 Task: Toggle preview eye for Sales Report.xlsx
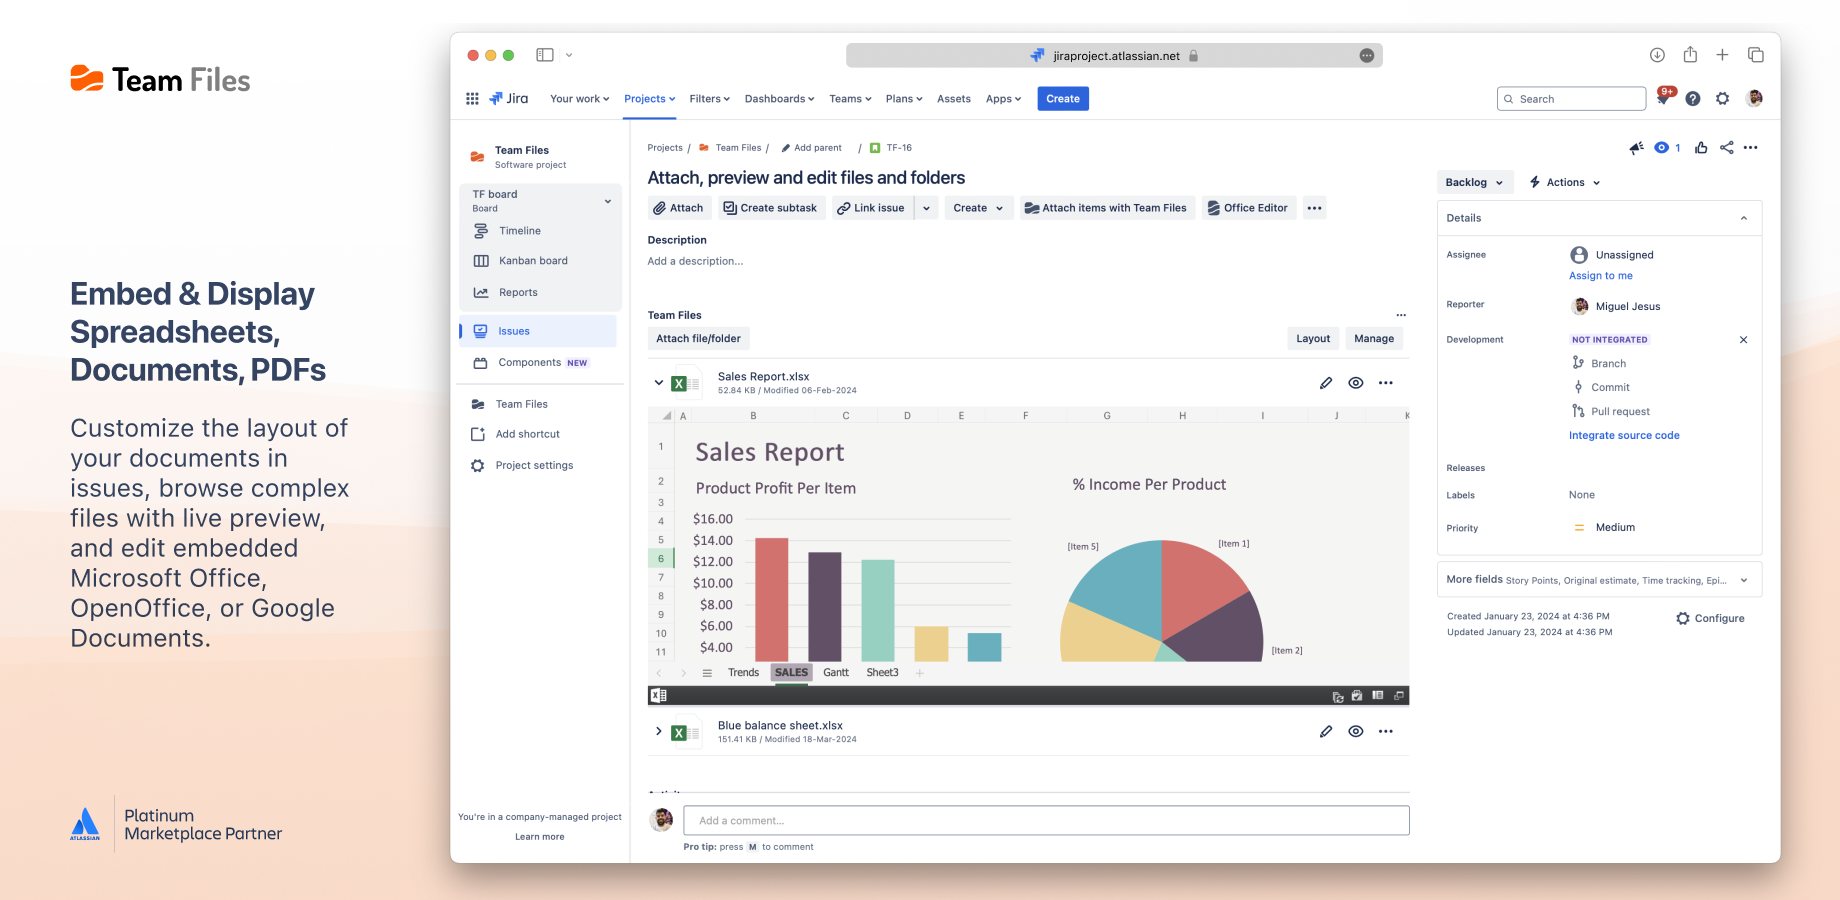[1356, 383]
